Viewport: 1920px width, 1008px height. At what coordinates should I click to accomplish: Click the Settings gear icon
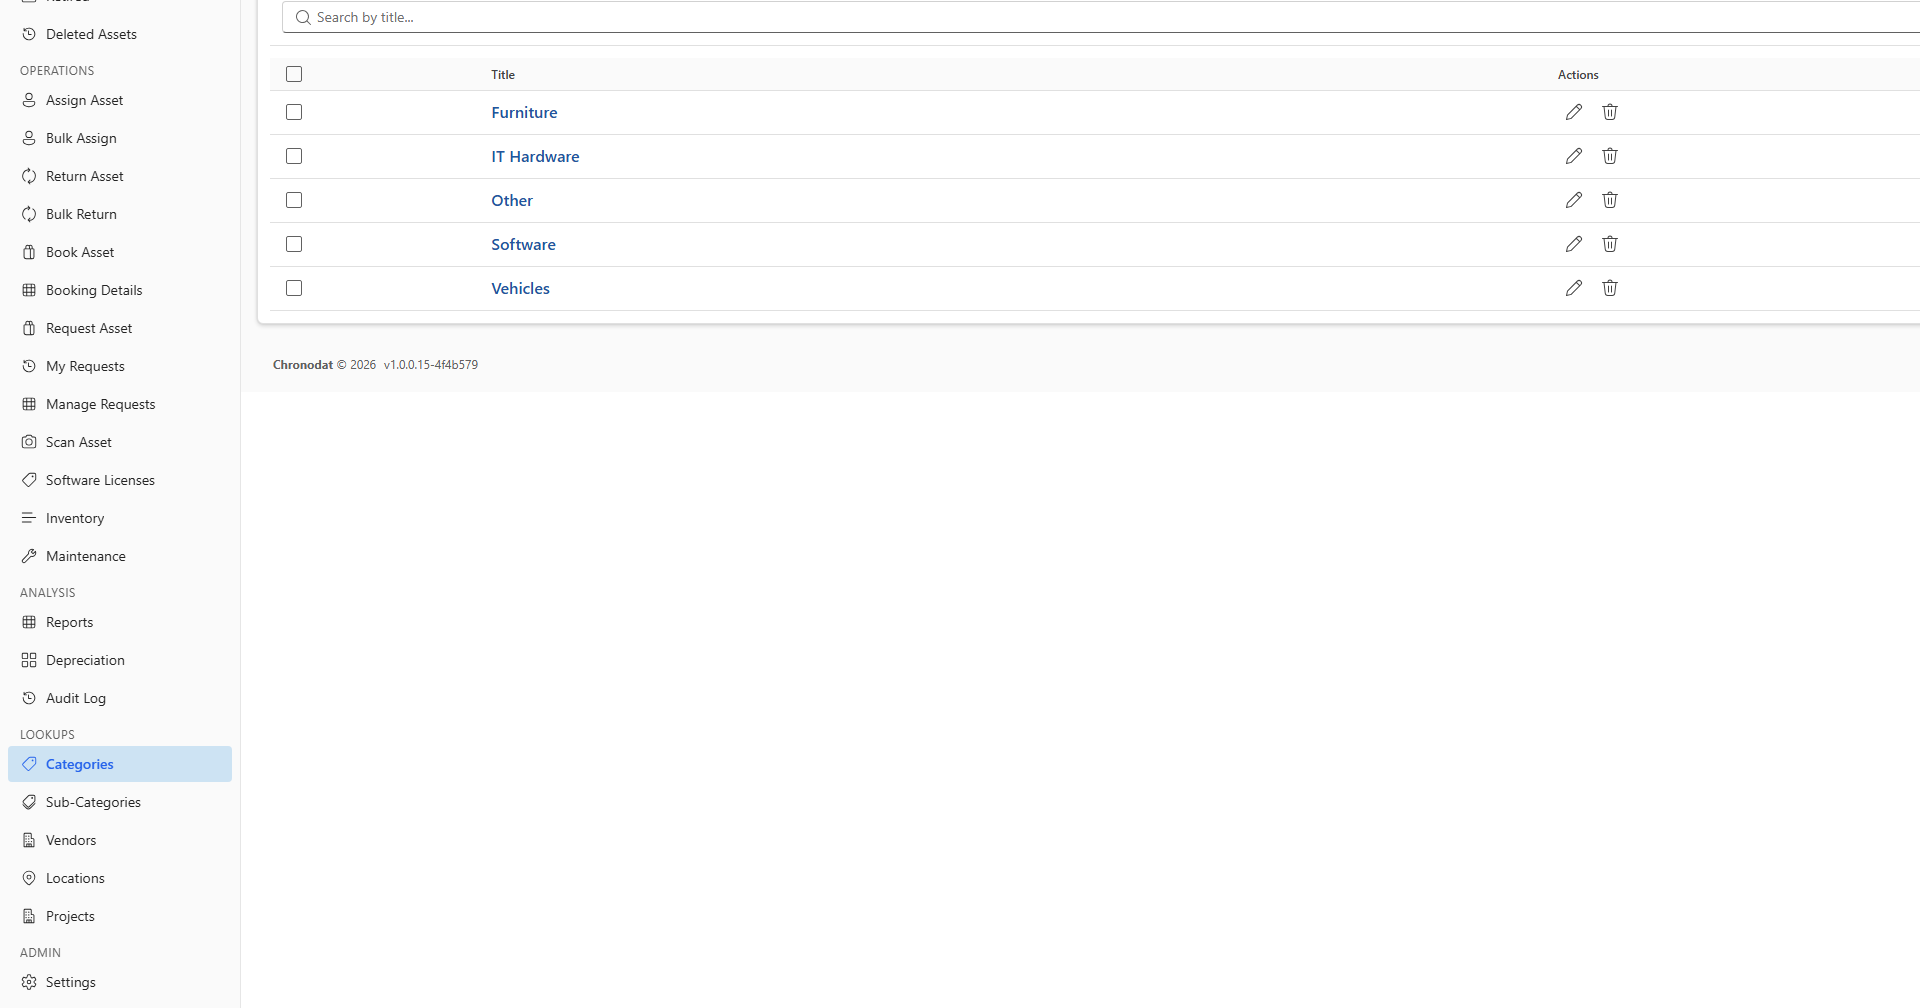coord(29,982)
